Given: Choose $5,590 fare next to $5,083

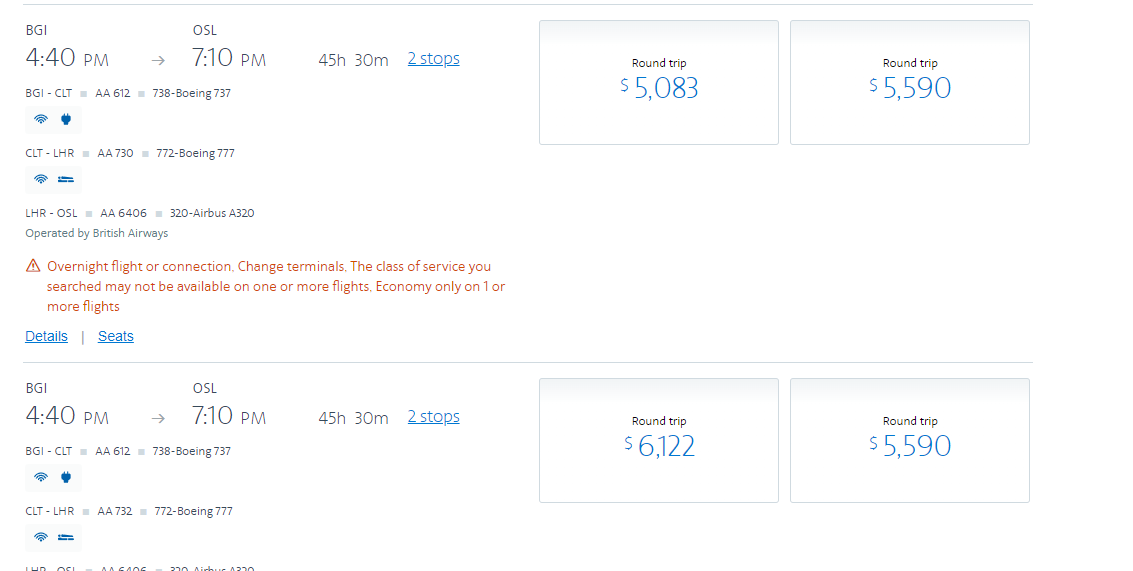Looking at the screenshot, I should tap(910, 82).
